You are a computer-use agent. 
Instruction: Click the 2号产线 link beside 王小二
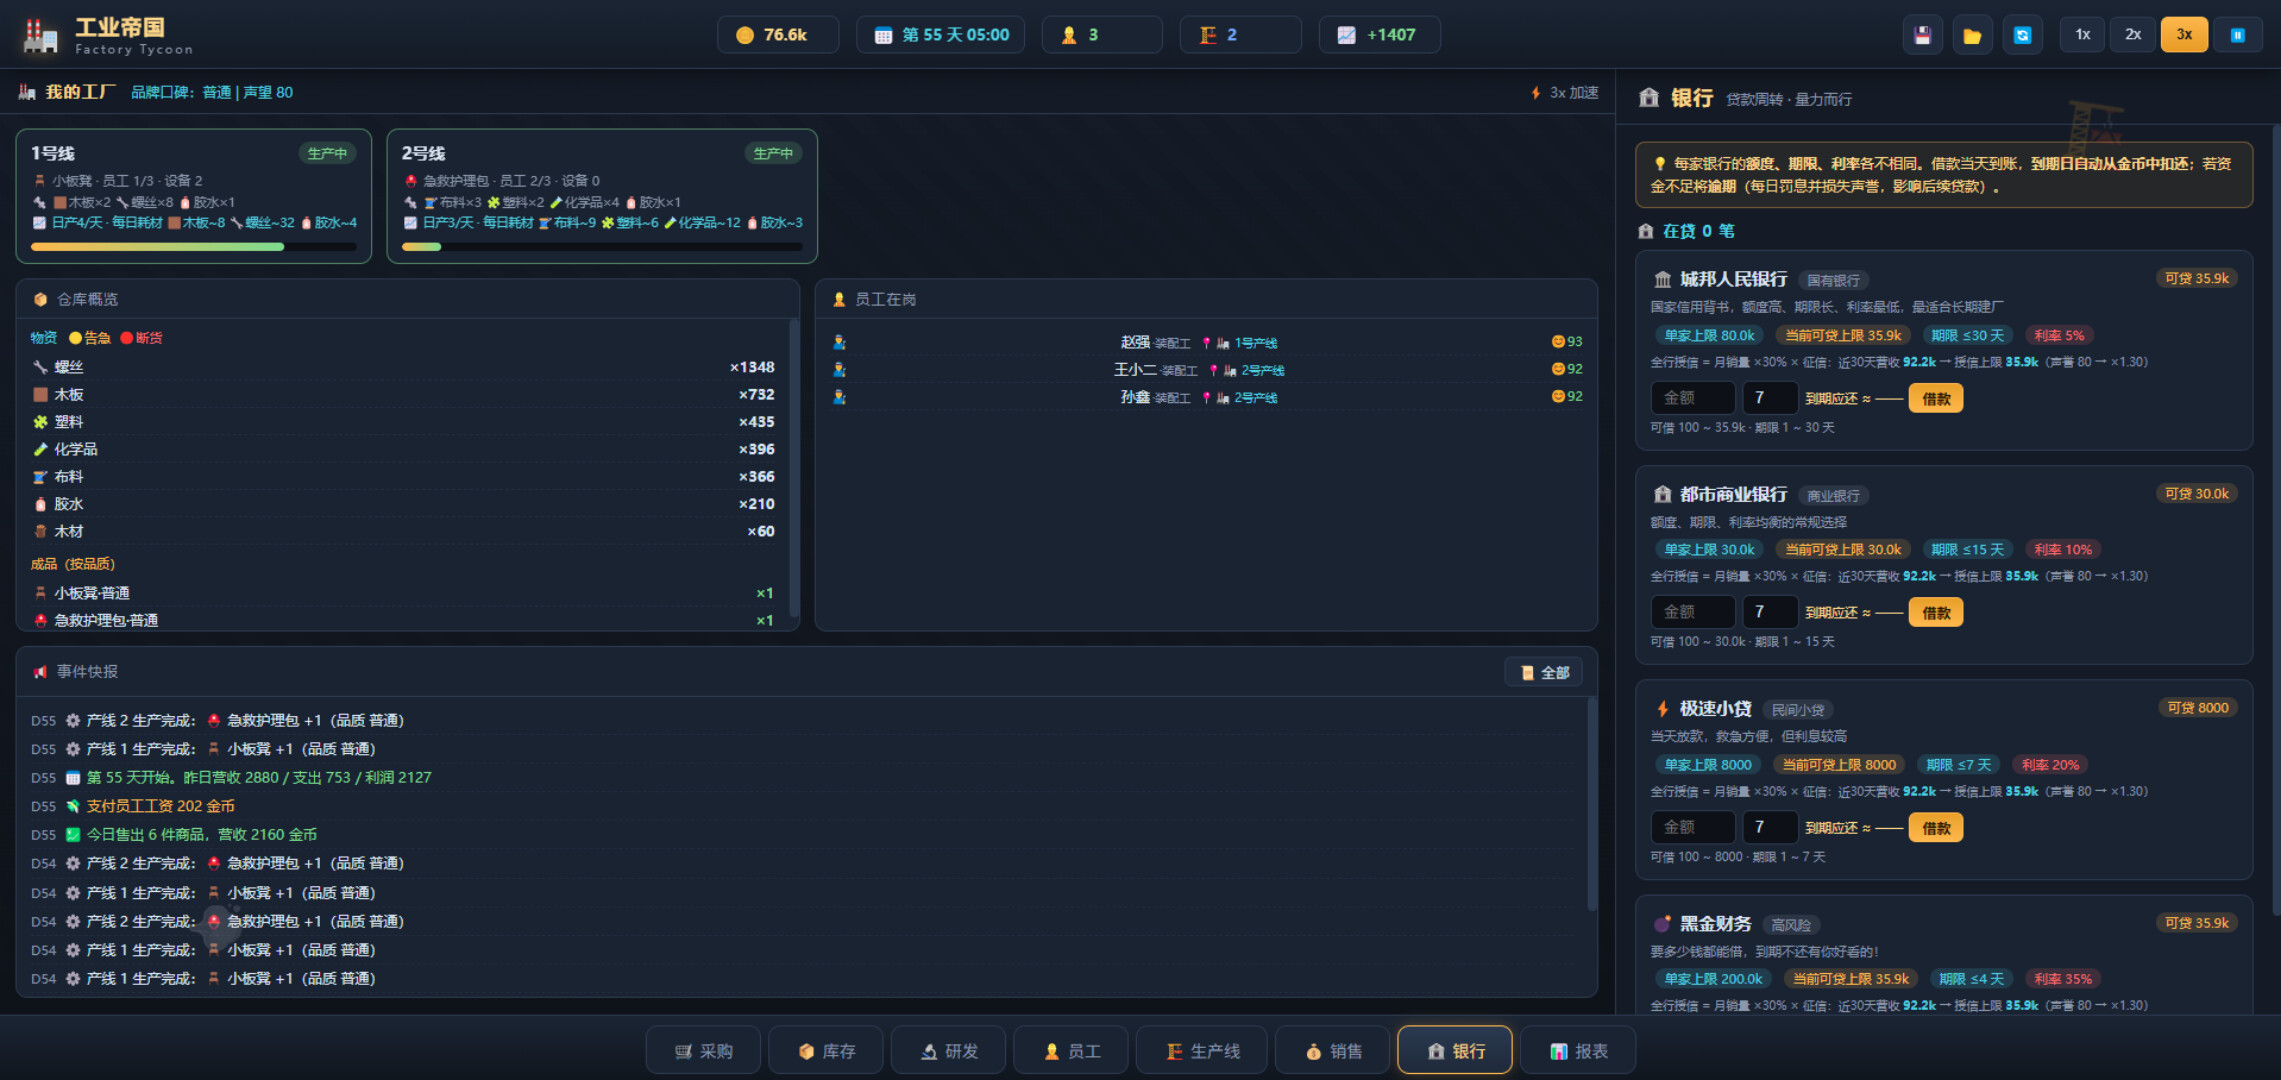1262,371
